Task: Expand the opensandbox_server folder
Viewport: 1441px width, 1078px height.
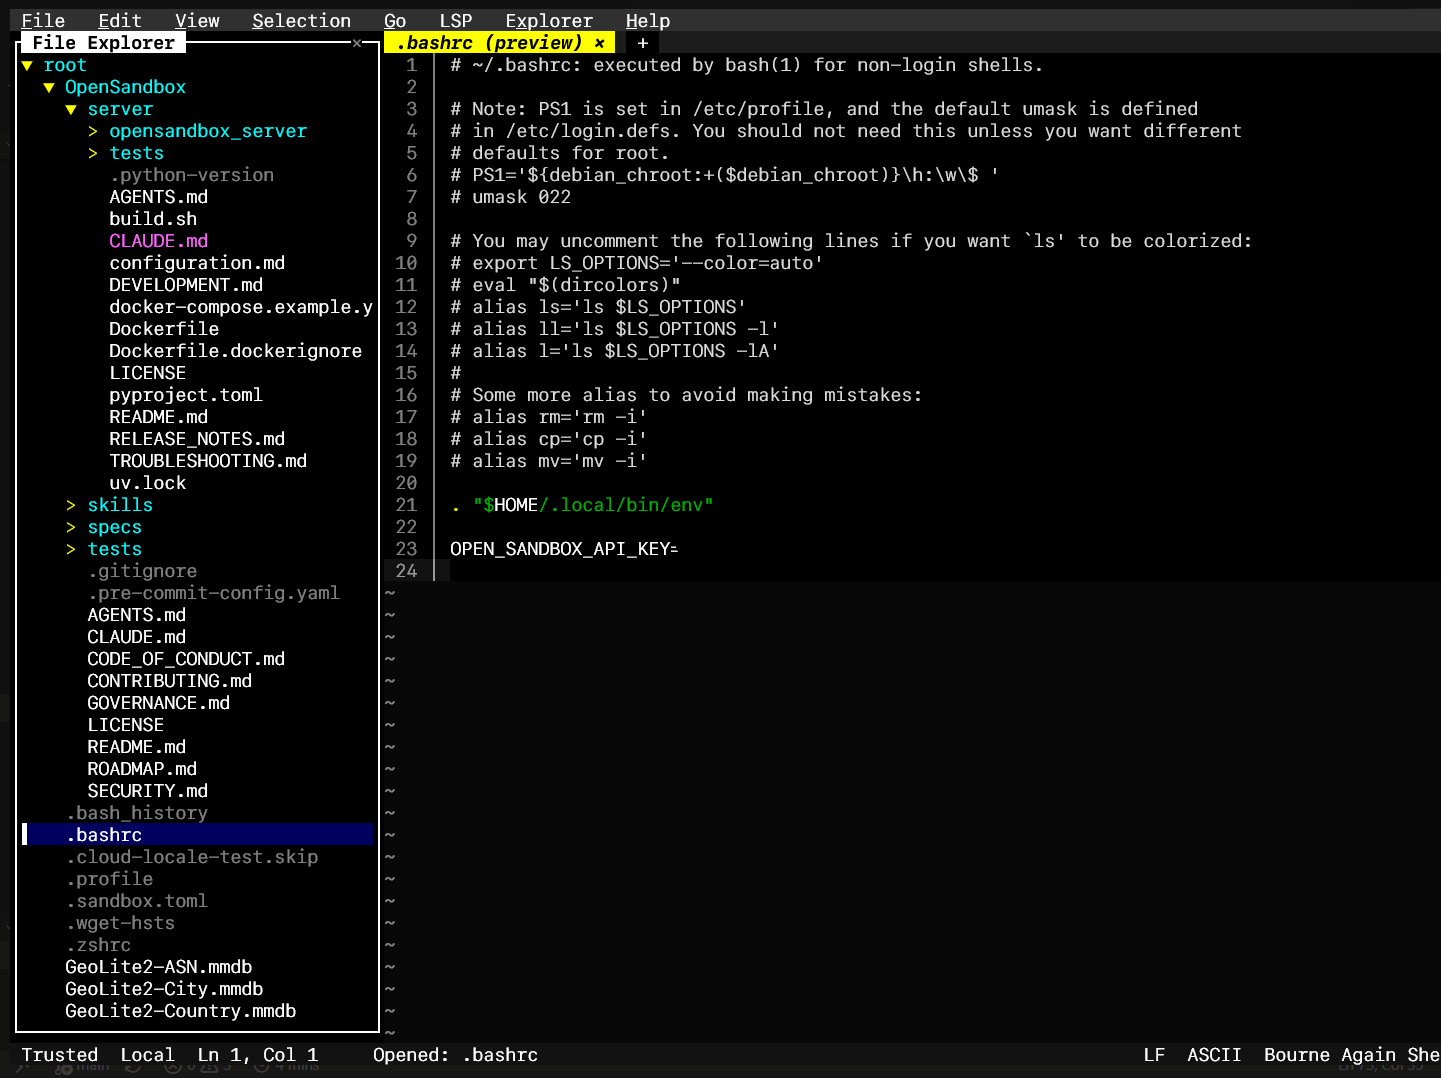Action: [93, 131]
